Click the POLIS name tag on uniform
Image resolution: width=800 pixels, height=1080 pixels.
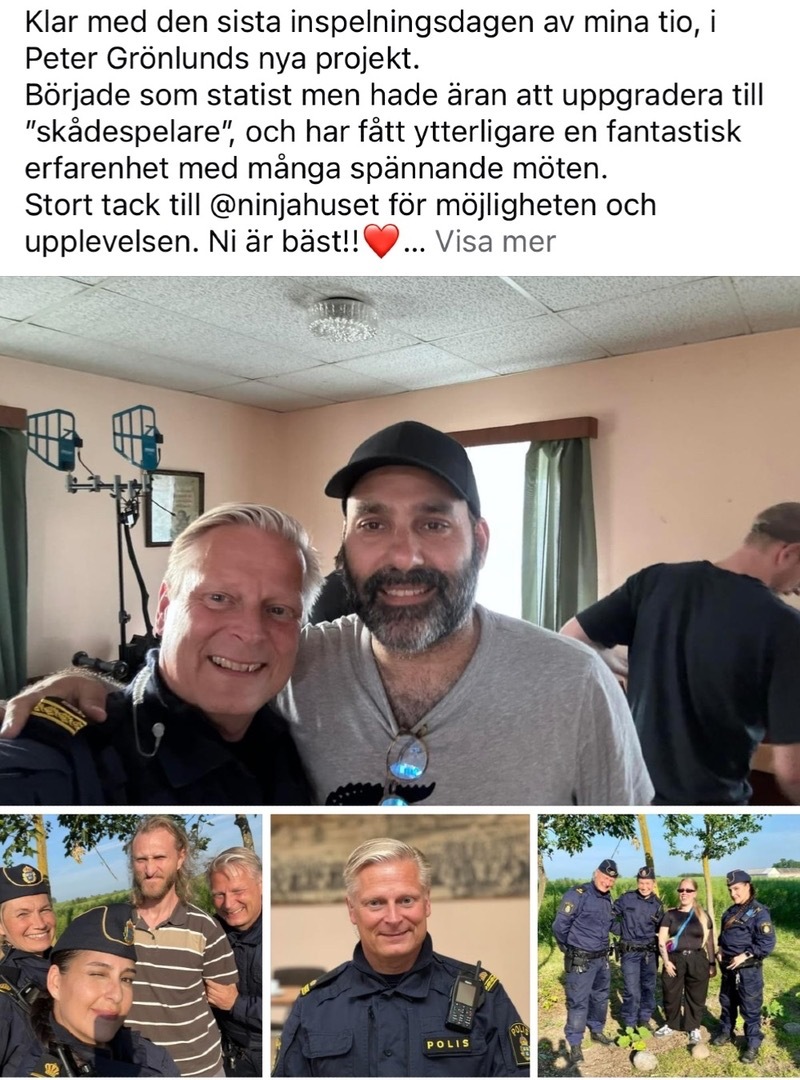coord(448,1043)
